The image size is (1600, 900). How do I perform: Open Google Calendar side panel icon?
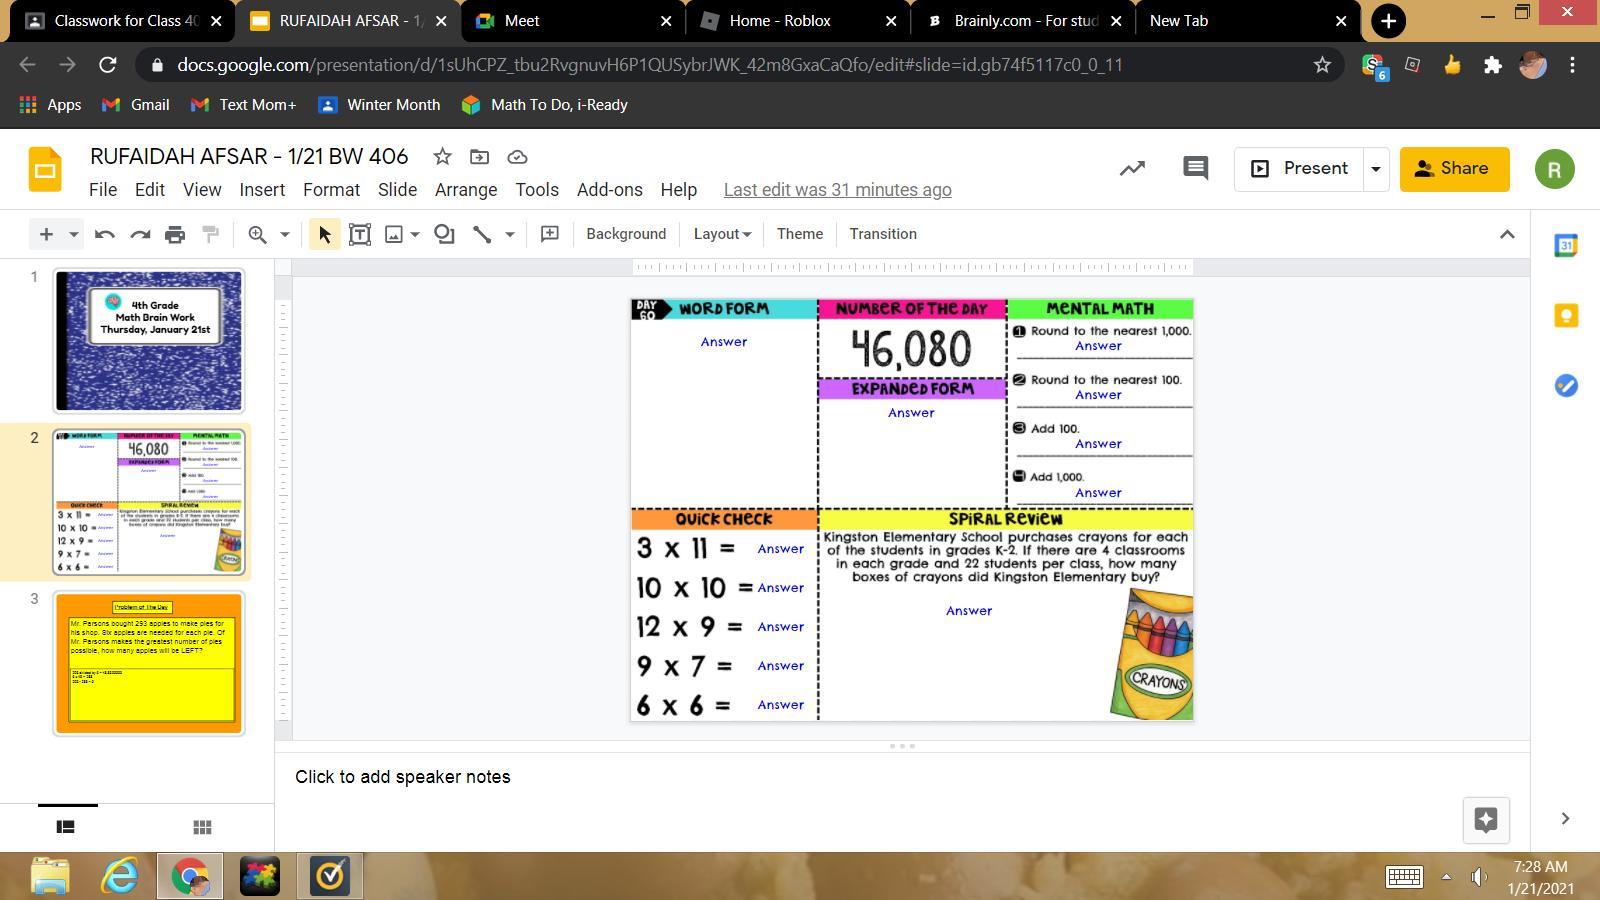[1565, 245]
